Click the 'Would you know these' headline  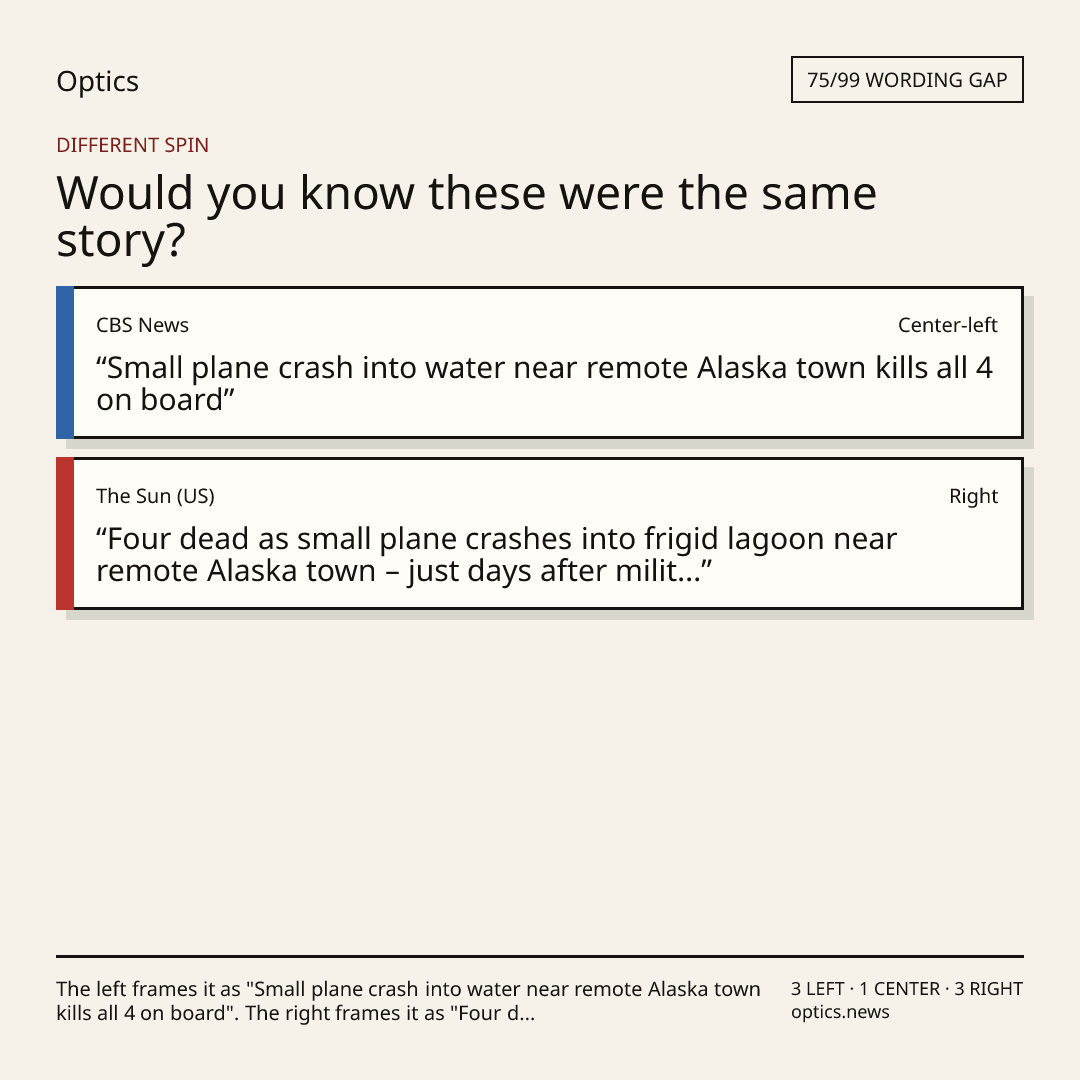tap(466, 216)
